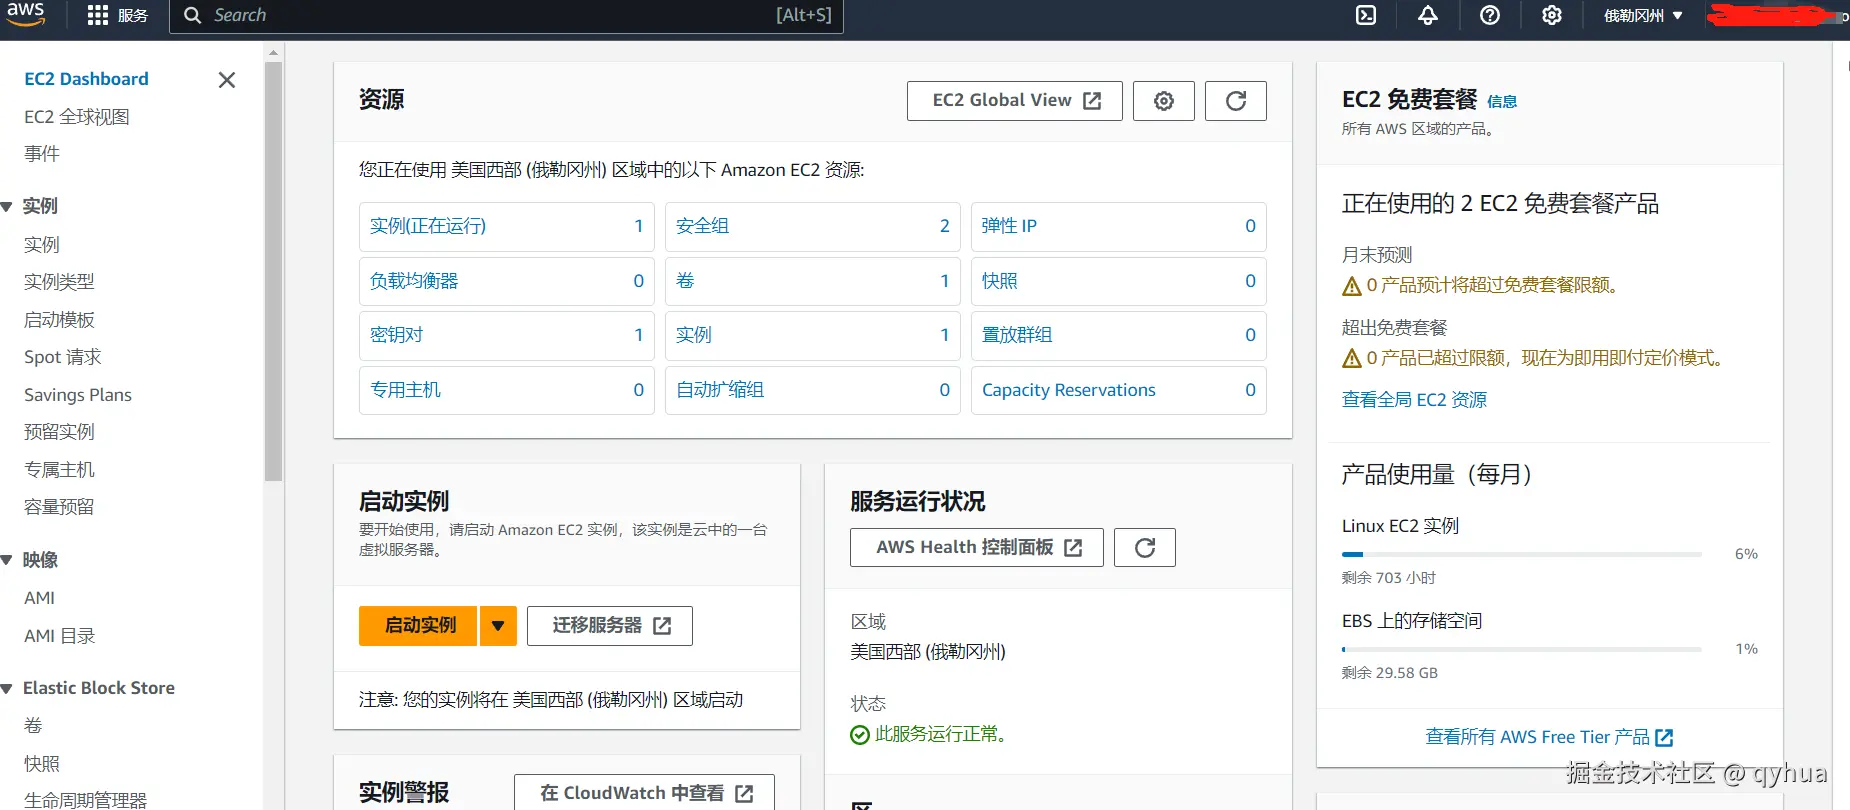Click the green service status check icon

coord(860,735)
